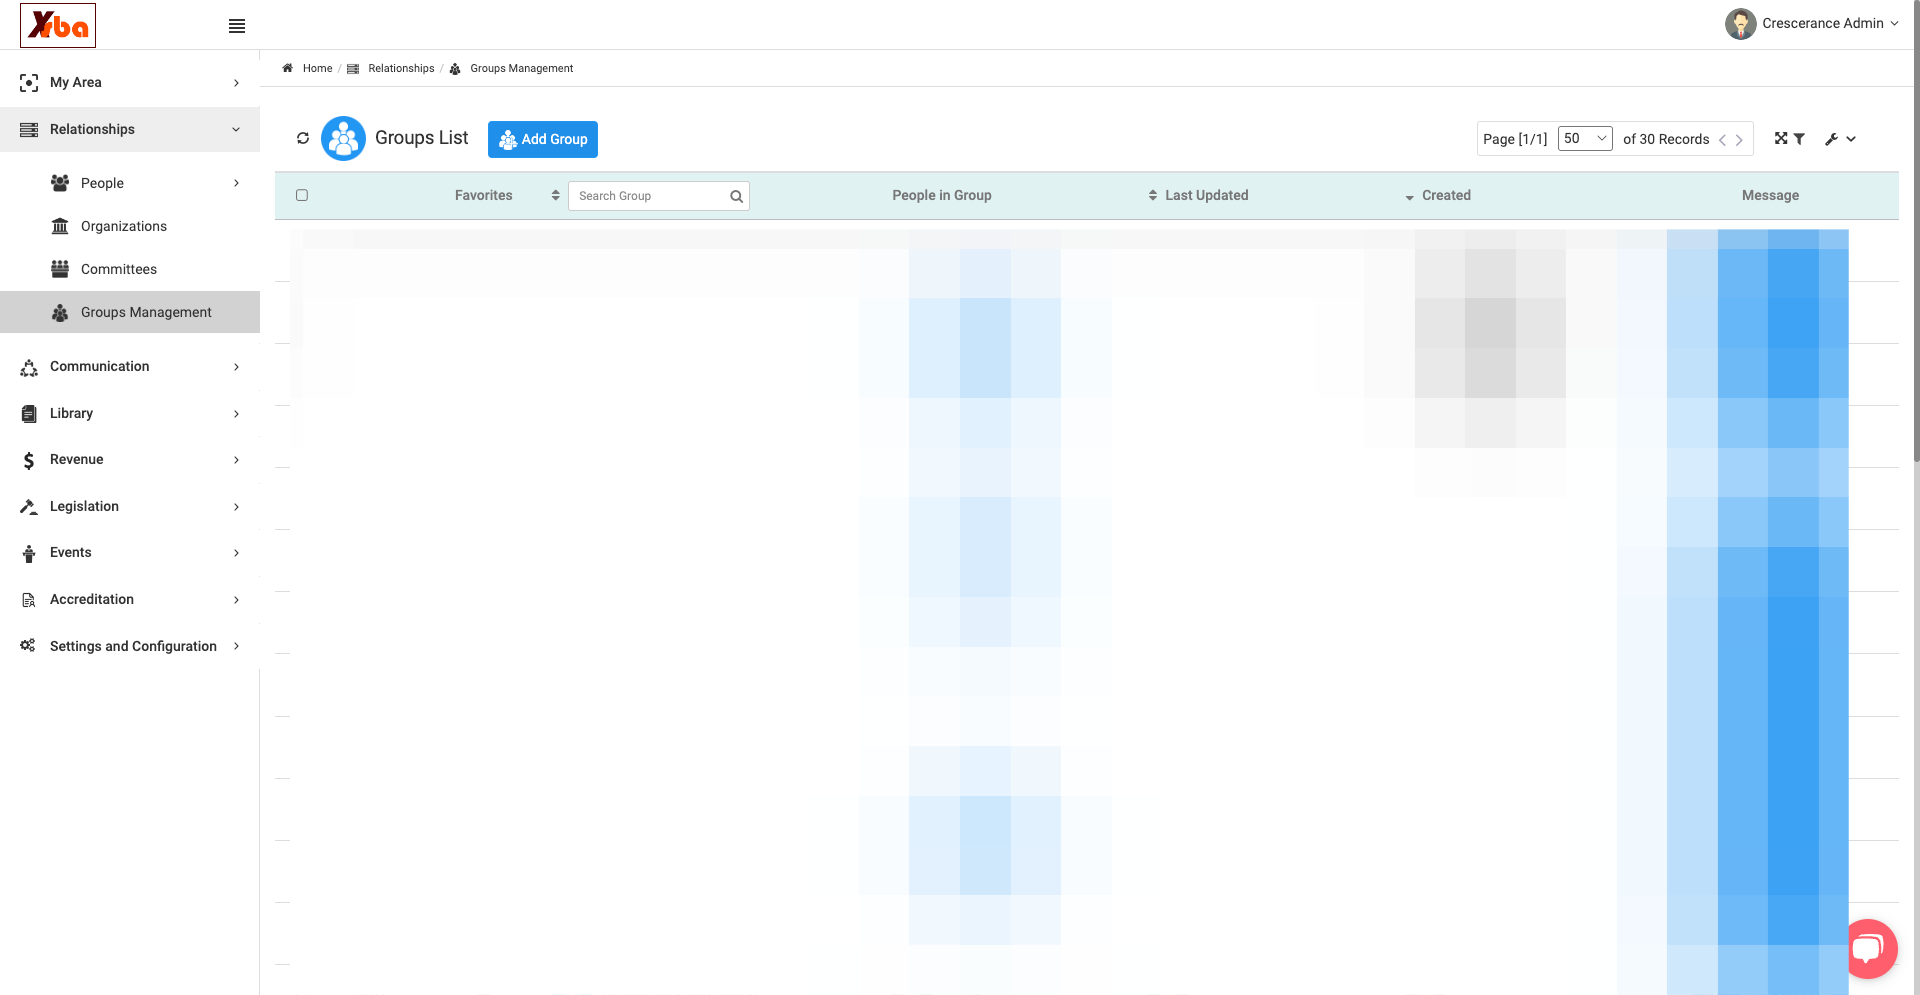Click the expand fullscreen icon
The height and width of the screenshot is (995, 1920).
(x=1780, y=139)
